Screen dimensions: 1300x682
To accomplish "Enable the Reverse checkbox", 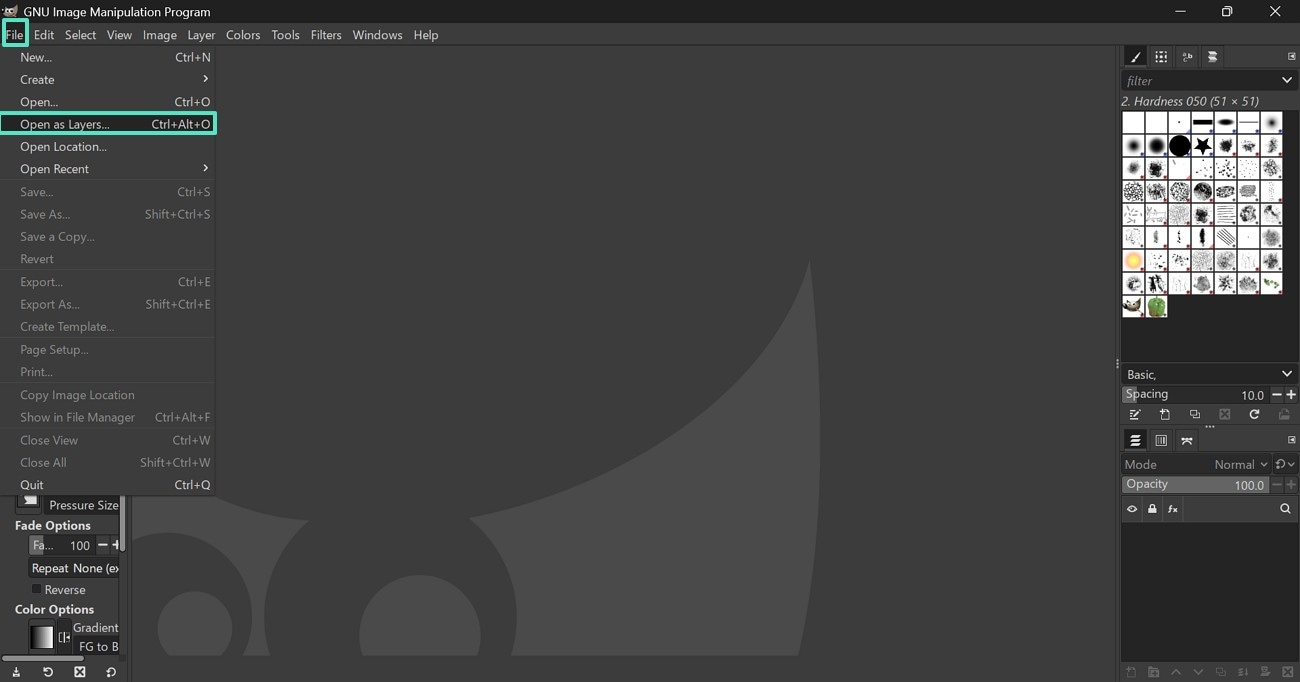I will [37, 590].
